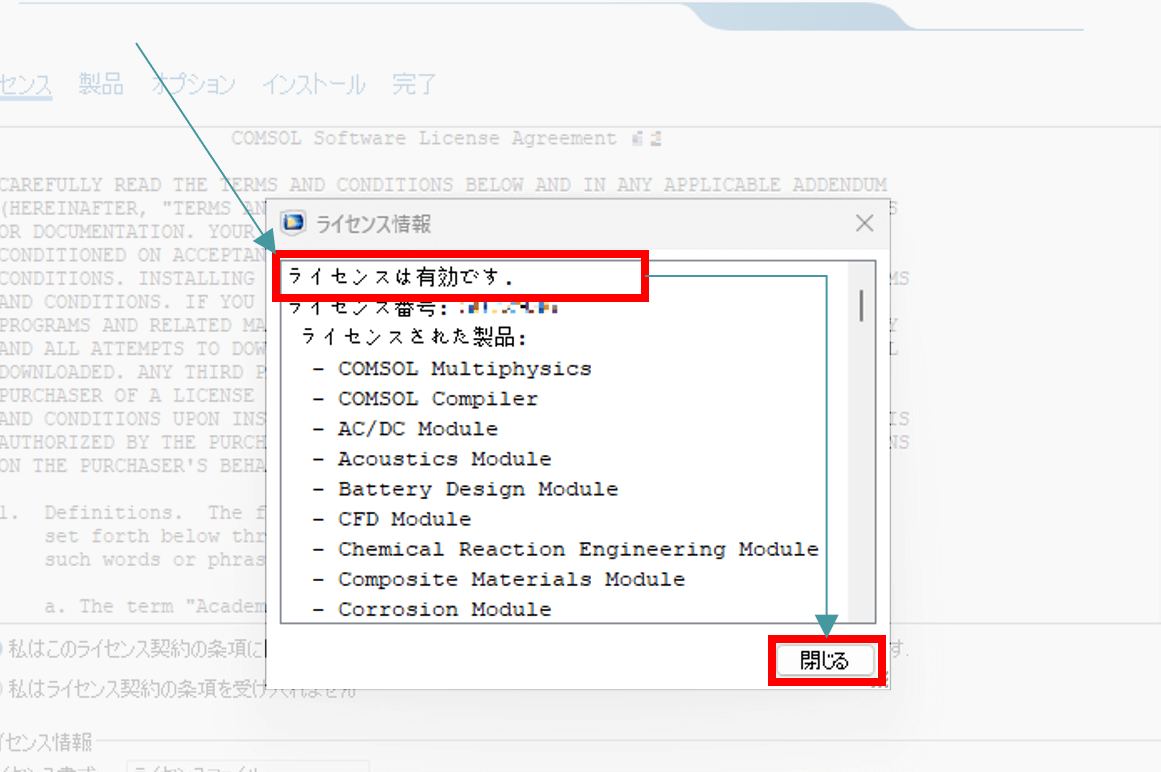The height and width of the screenshot is (772, 1161).
Task: Click the ライセンスは有効です status text
Action: coord(406,275)
